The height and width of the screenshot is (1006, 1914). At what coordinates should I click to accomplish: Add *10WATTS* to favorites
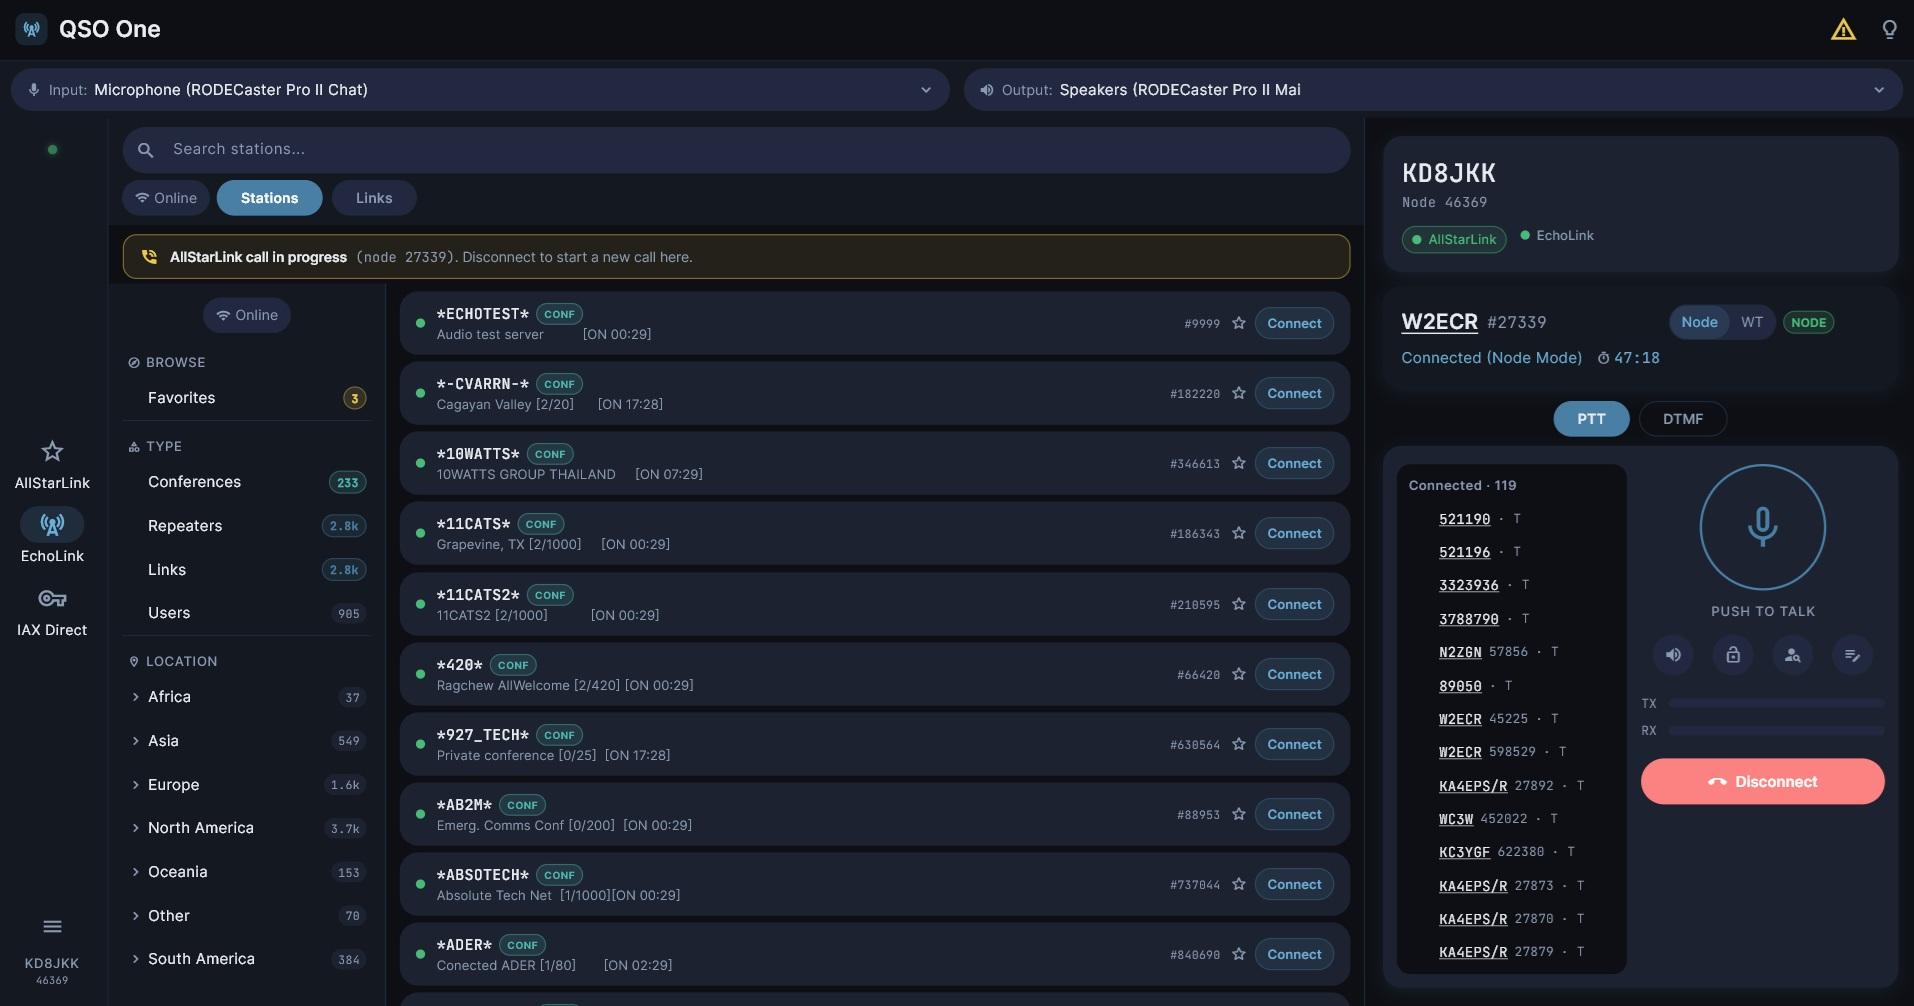coord(1239,463)
